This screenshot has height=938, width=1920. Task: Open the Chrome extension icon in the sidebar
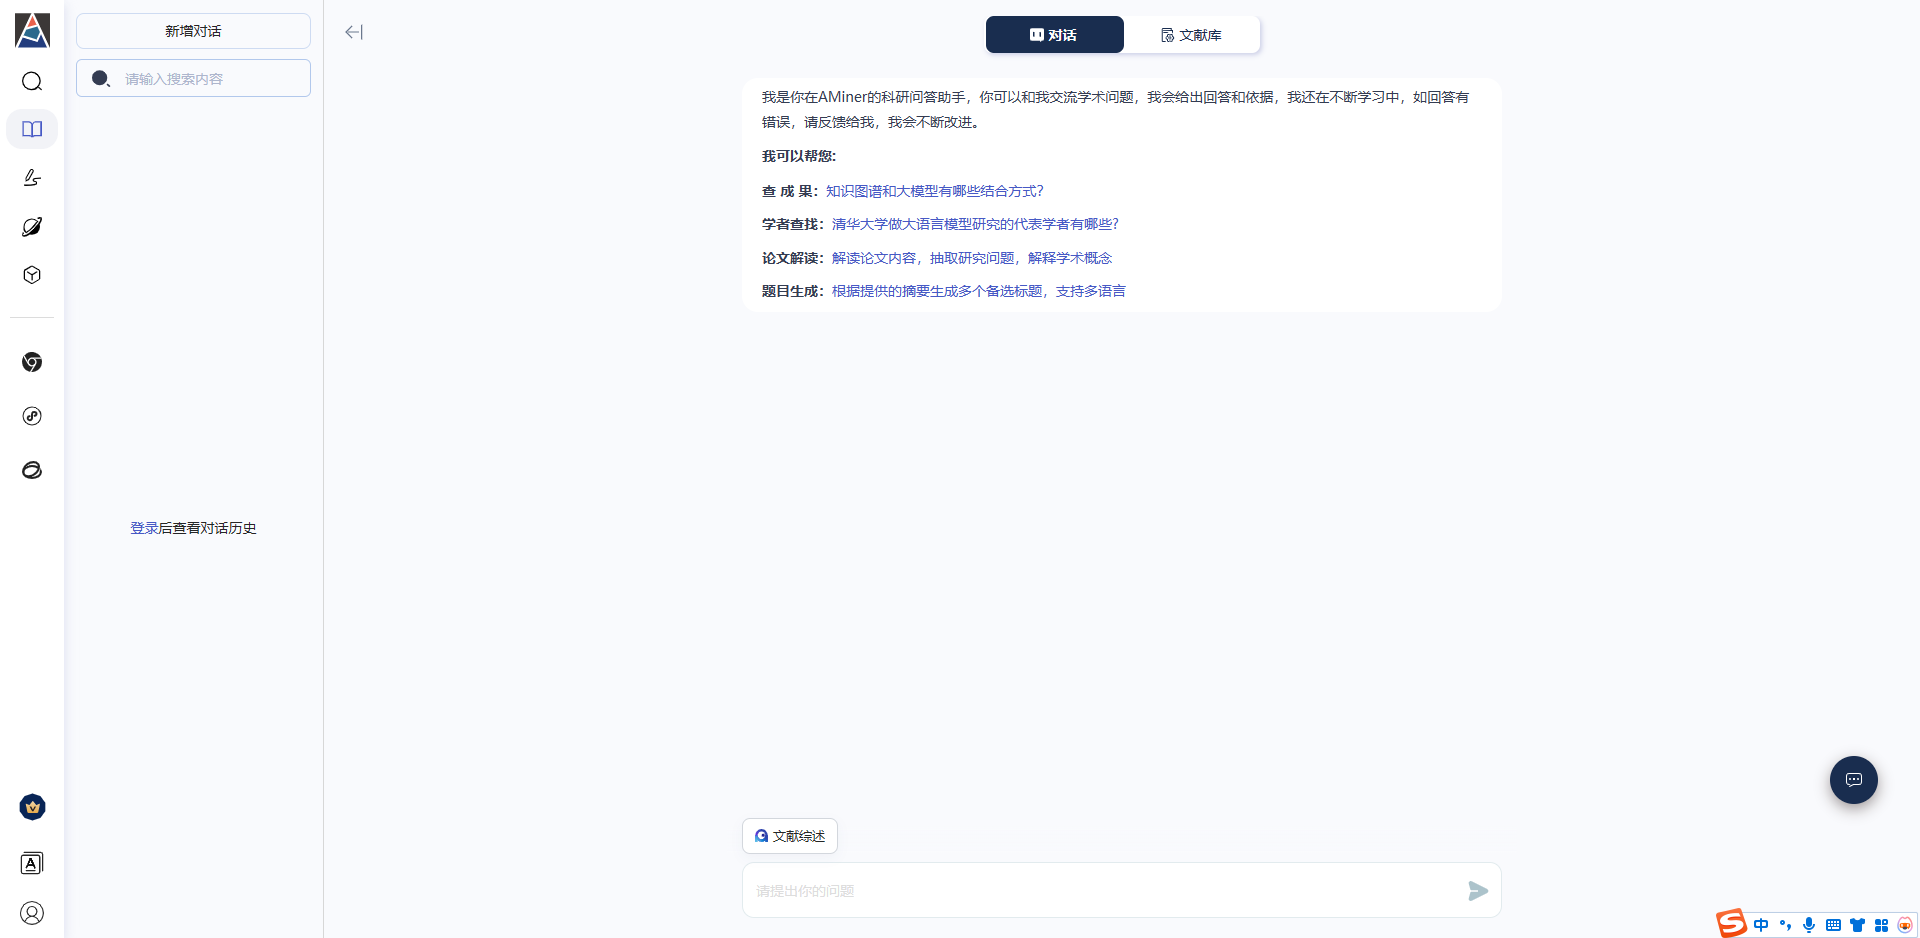32,362
